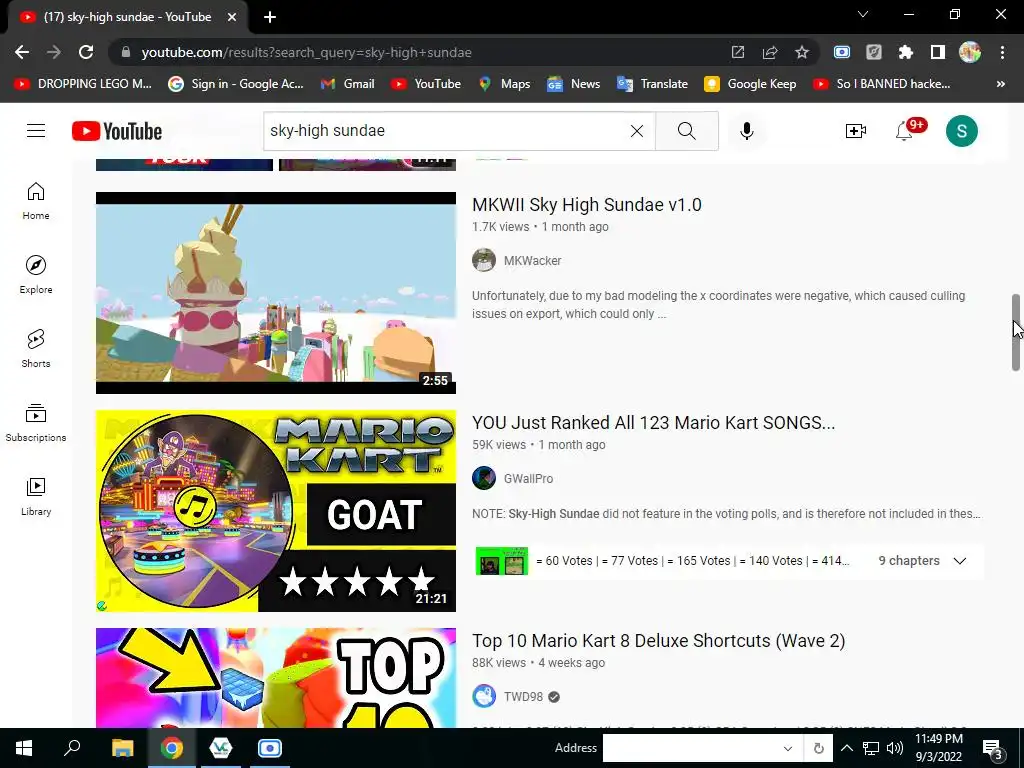Open the tab search dropdown arrow
The image size is (1024, 768).
click(863, 14)
